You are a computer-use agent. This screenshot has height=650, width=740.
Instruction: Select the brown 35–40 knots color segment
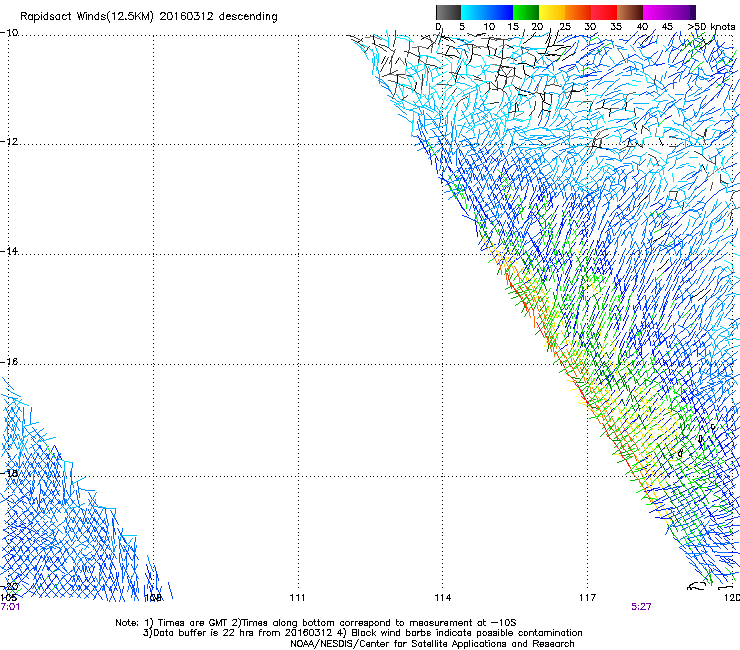click(630, 12)
